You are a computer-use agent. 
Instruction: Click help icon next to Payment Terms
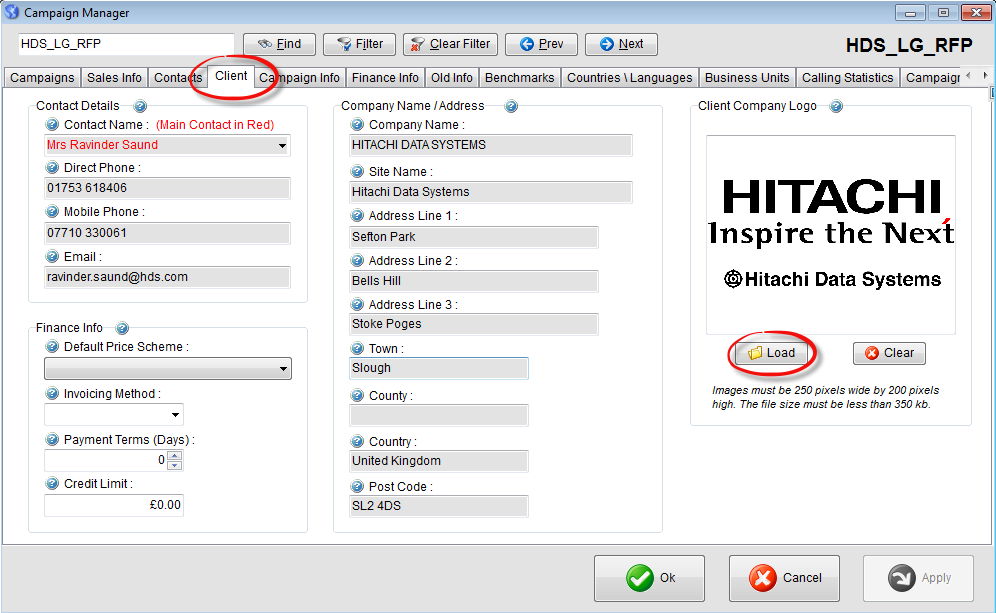[x=52, y=440]
